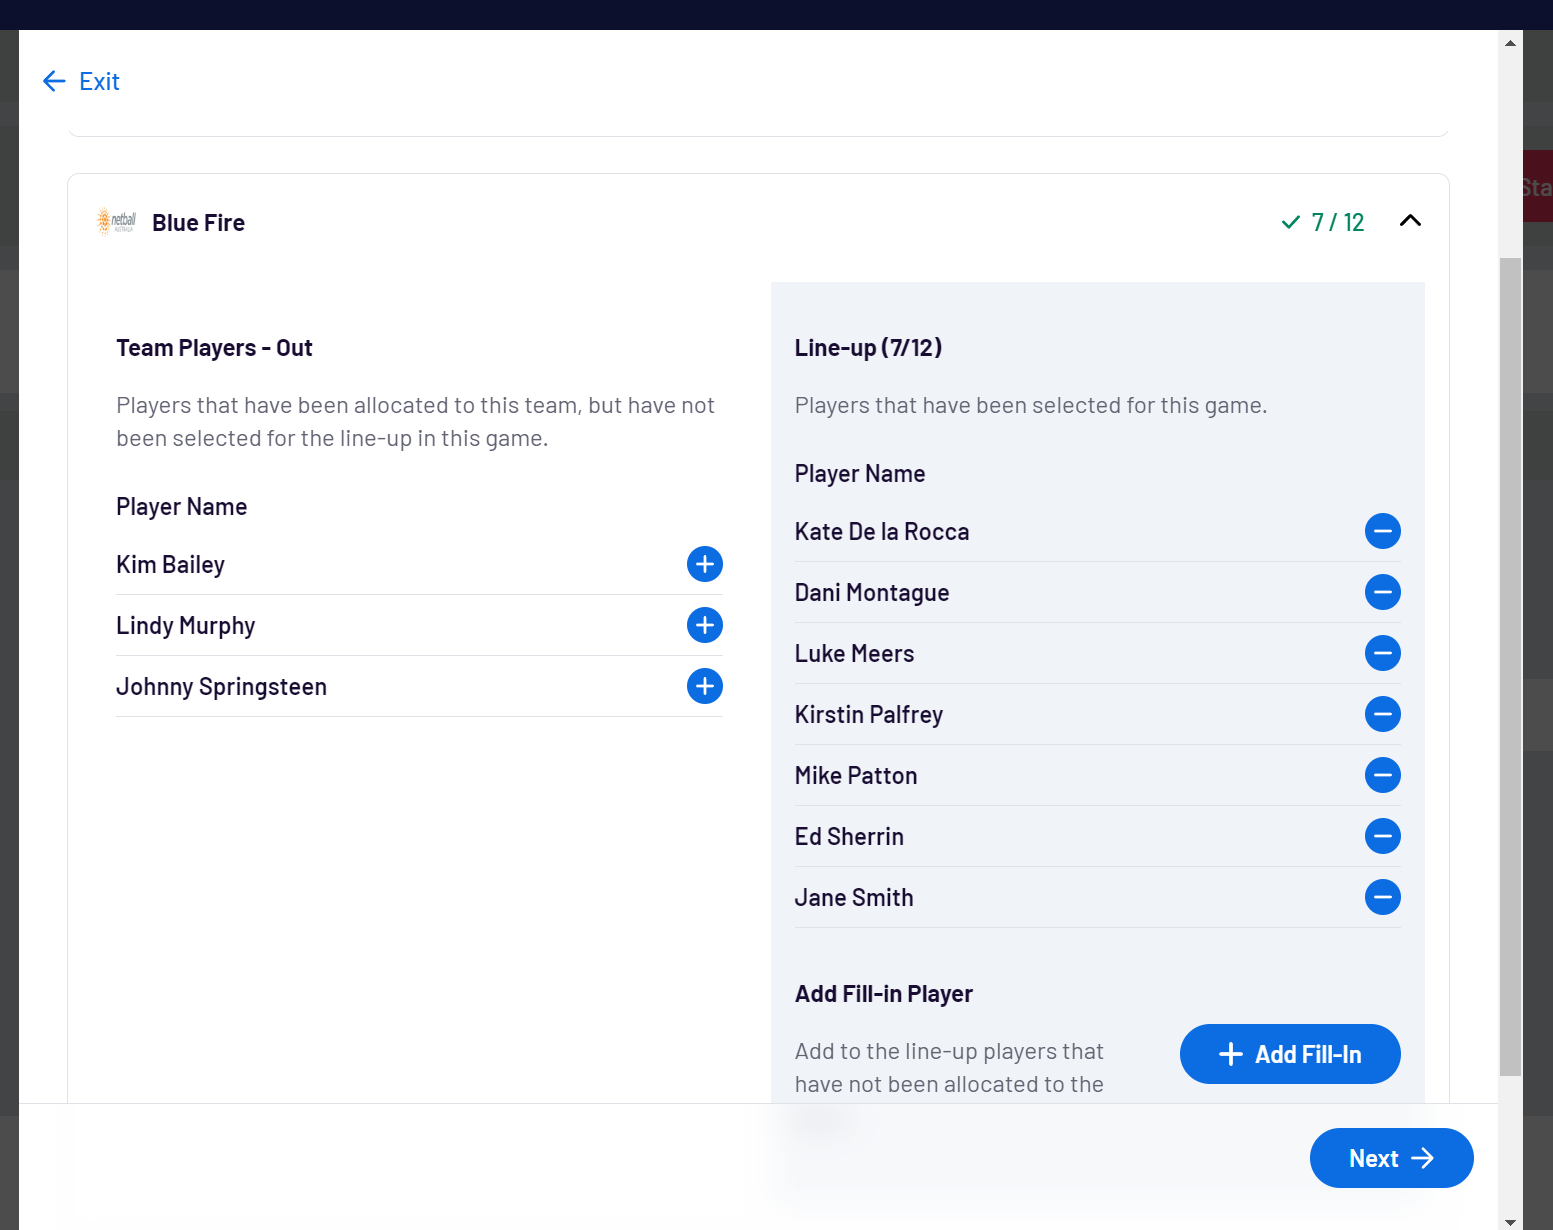1553x1230 pixels.
Task: Proceed with the Next button
Action: click(1391, 1158)
